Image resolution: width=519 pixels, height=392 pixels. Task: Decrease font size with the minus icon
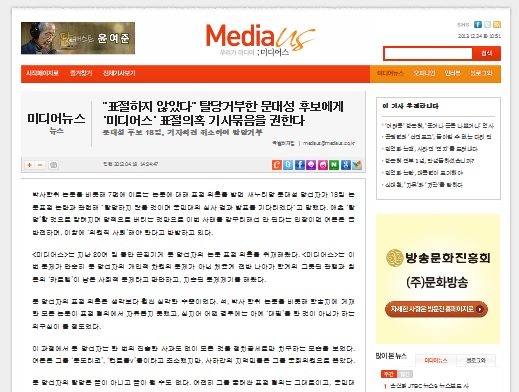40,165
